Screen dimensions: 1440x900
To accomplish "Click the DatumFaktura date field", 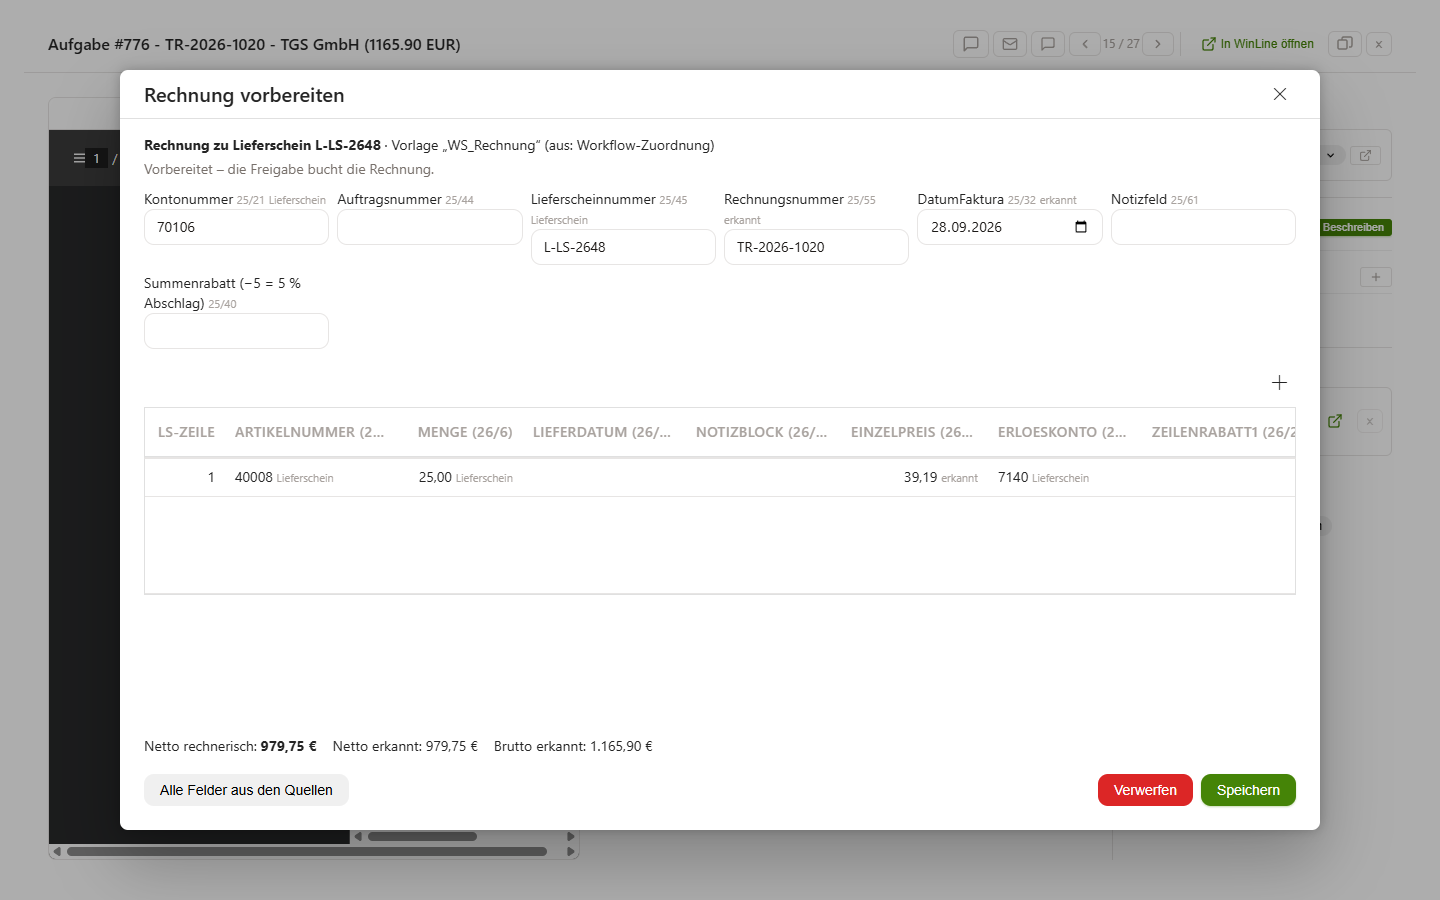I will tap(1010, 227).
